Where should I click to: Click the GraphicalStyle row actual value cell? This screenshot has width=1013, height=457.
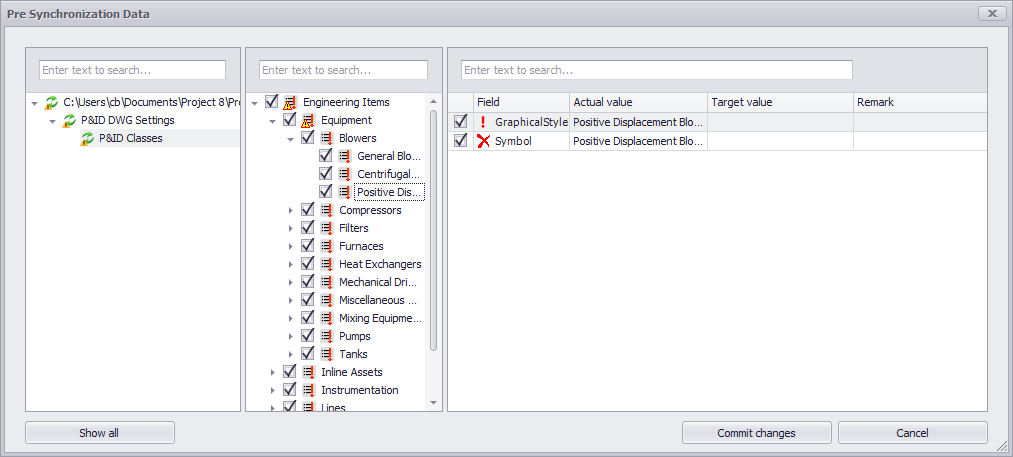click(638, 122)
